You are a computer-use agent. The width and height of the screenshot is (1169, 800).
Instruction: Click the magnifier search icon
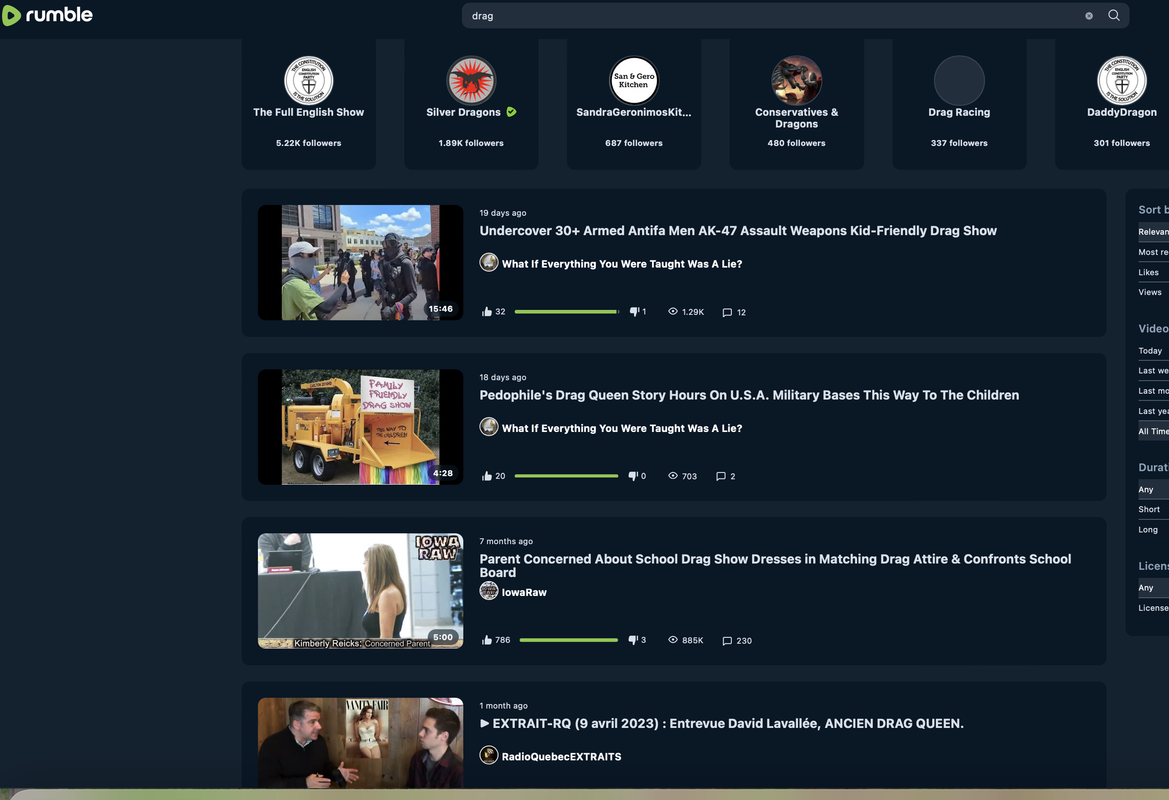(x=1113, y=15)
